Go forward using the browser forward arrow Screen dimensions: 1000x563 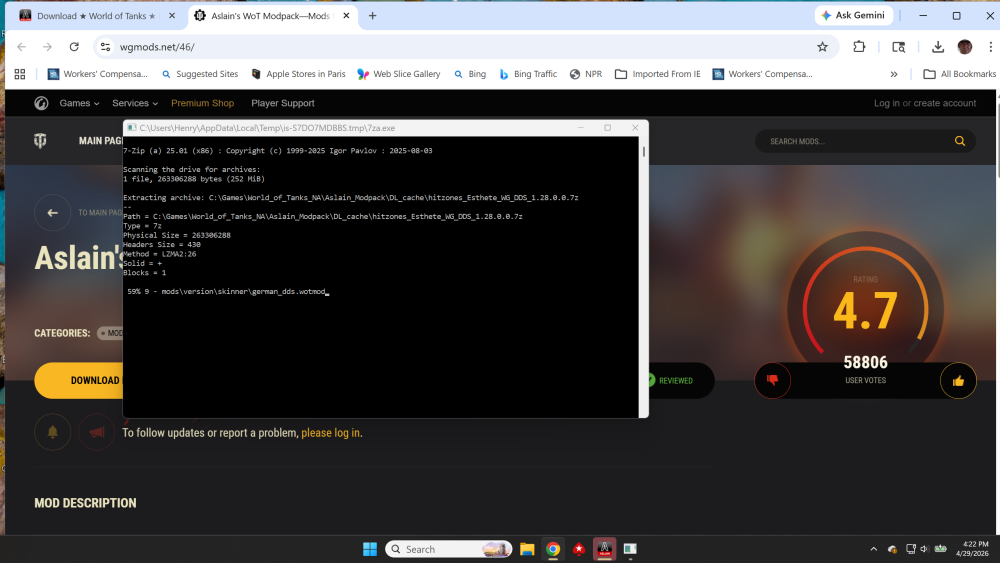point(47,47)
